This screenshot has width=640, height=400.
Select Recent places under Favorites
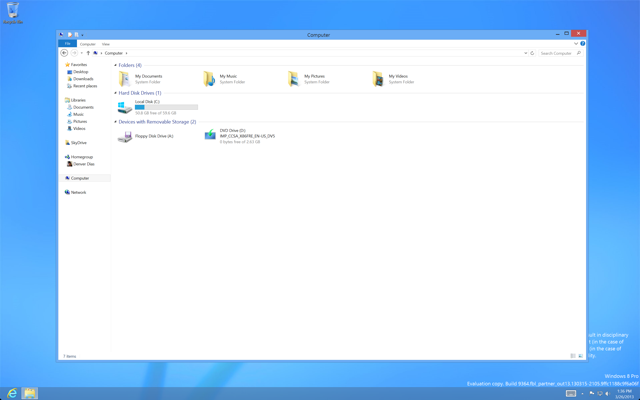82,86
